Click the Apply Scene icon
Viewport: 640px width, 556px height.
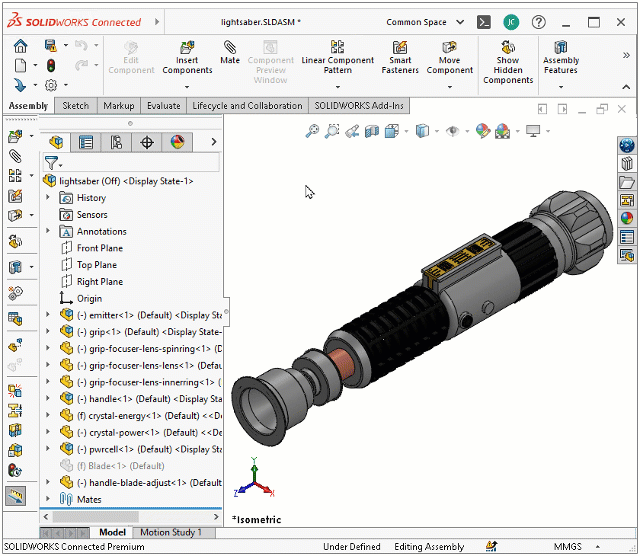[502, 131]
